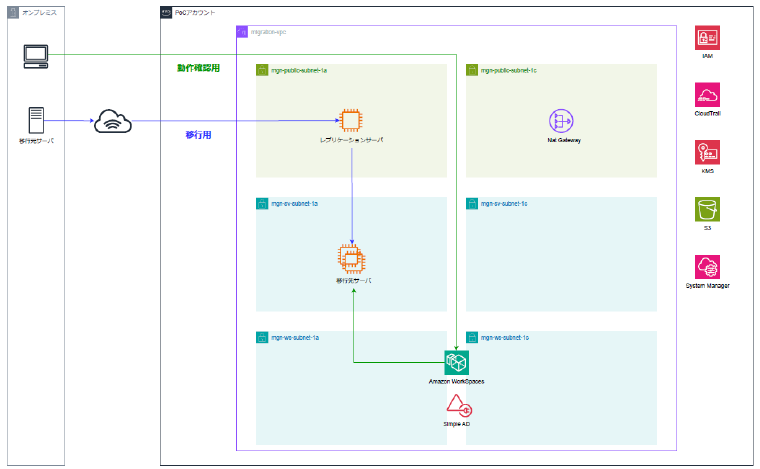Click the System Manager icon
The height and width of the screenshot is (469, 760).
[707, 266]
